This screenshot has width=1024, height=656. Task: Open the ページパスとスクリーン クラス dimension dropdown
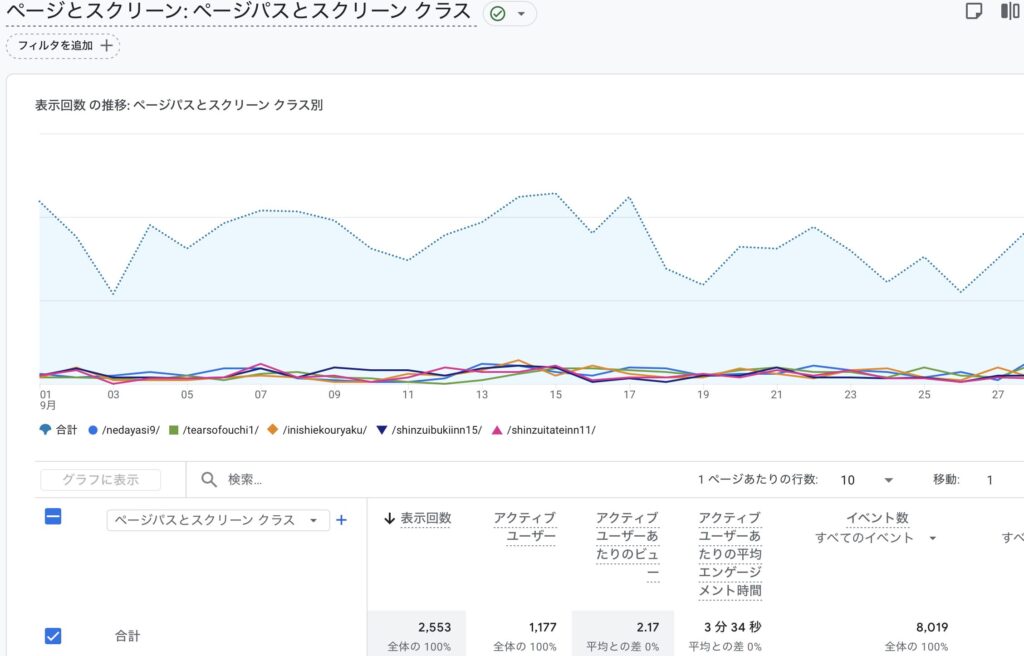(218, 520)
